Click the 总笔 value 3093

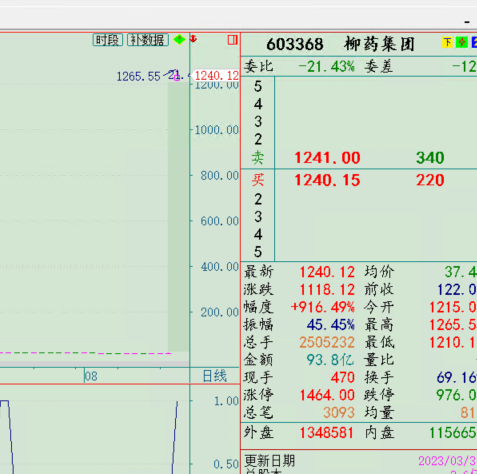[339, 413]
